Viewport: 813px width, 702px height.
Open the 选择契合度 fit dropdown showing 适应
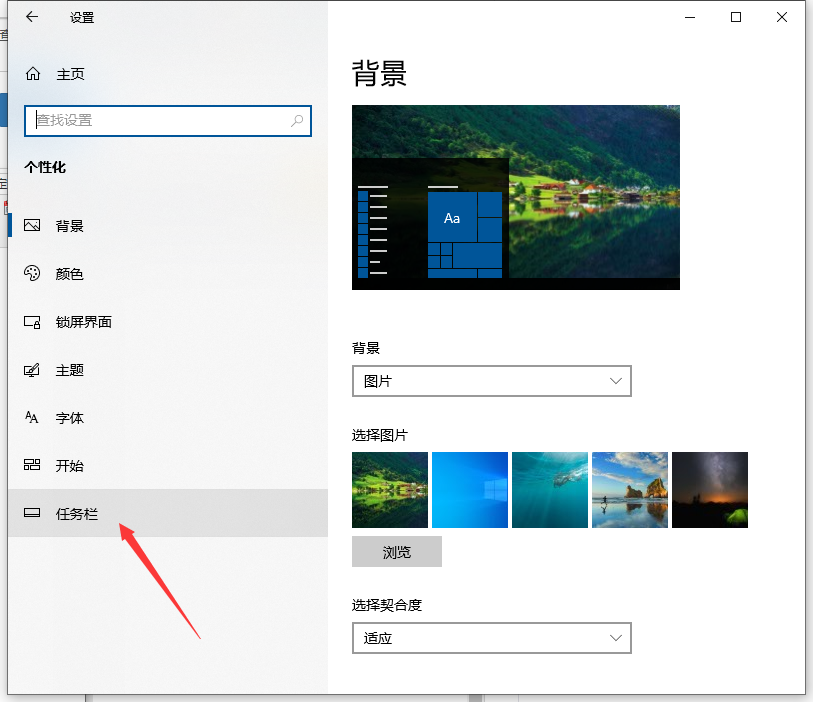click(491, 637)
